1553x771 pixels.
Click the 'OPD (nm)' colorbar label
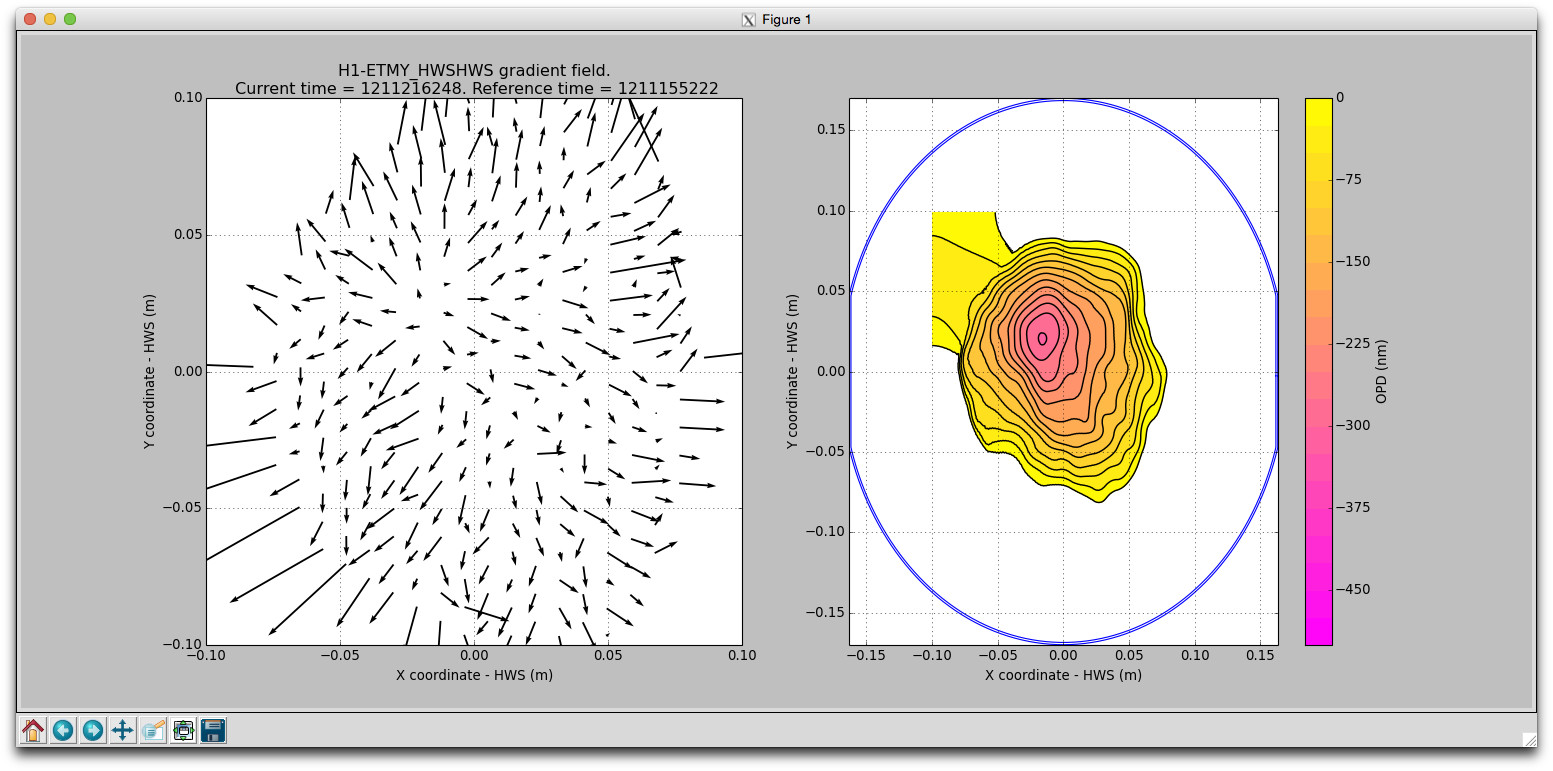tap(1382, 371)
